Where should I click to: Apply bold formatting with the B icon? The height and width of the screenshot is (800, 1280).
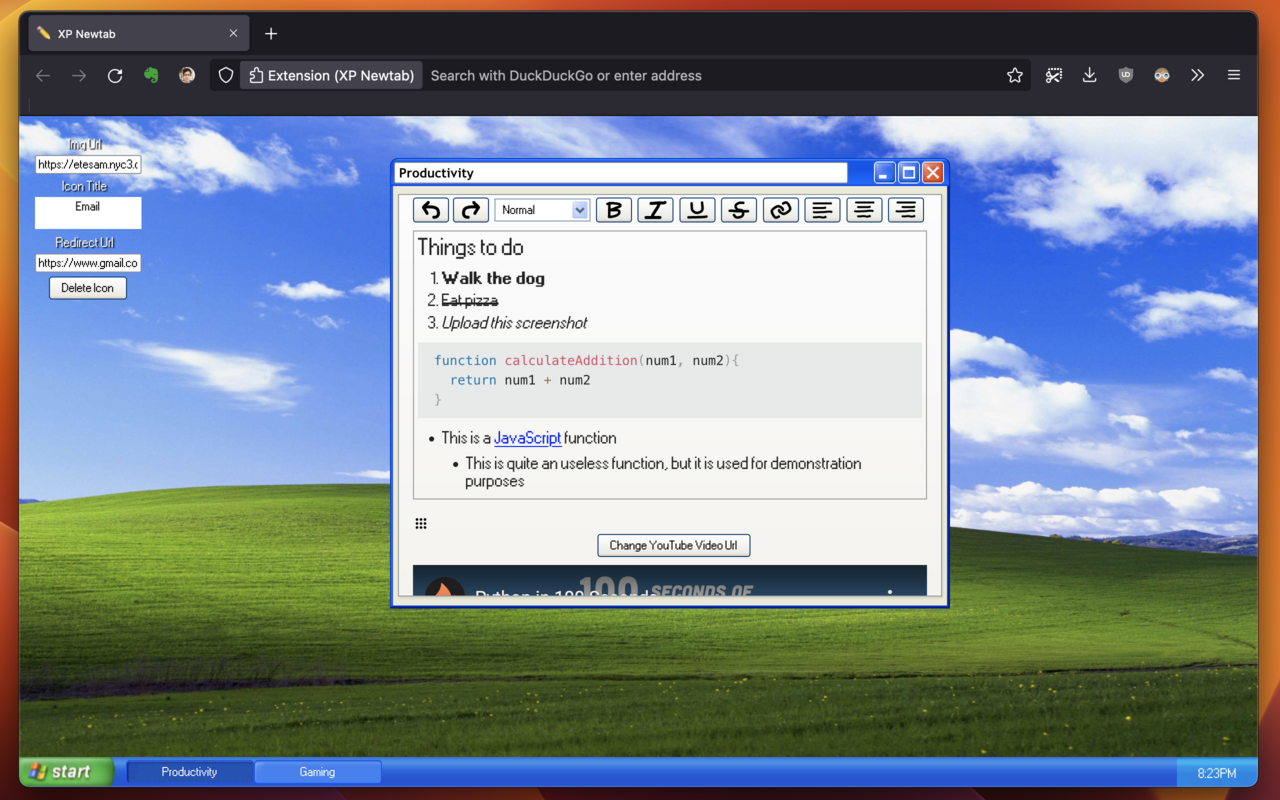(x=613, y=210)
